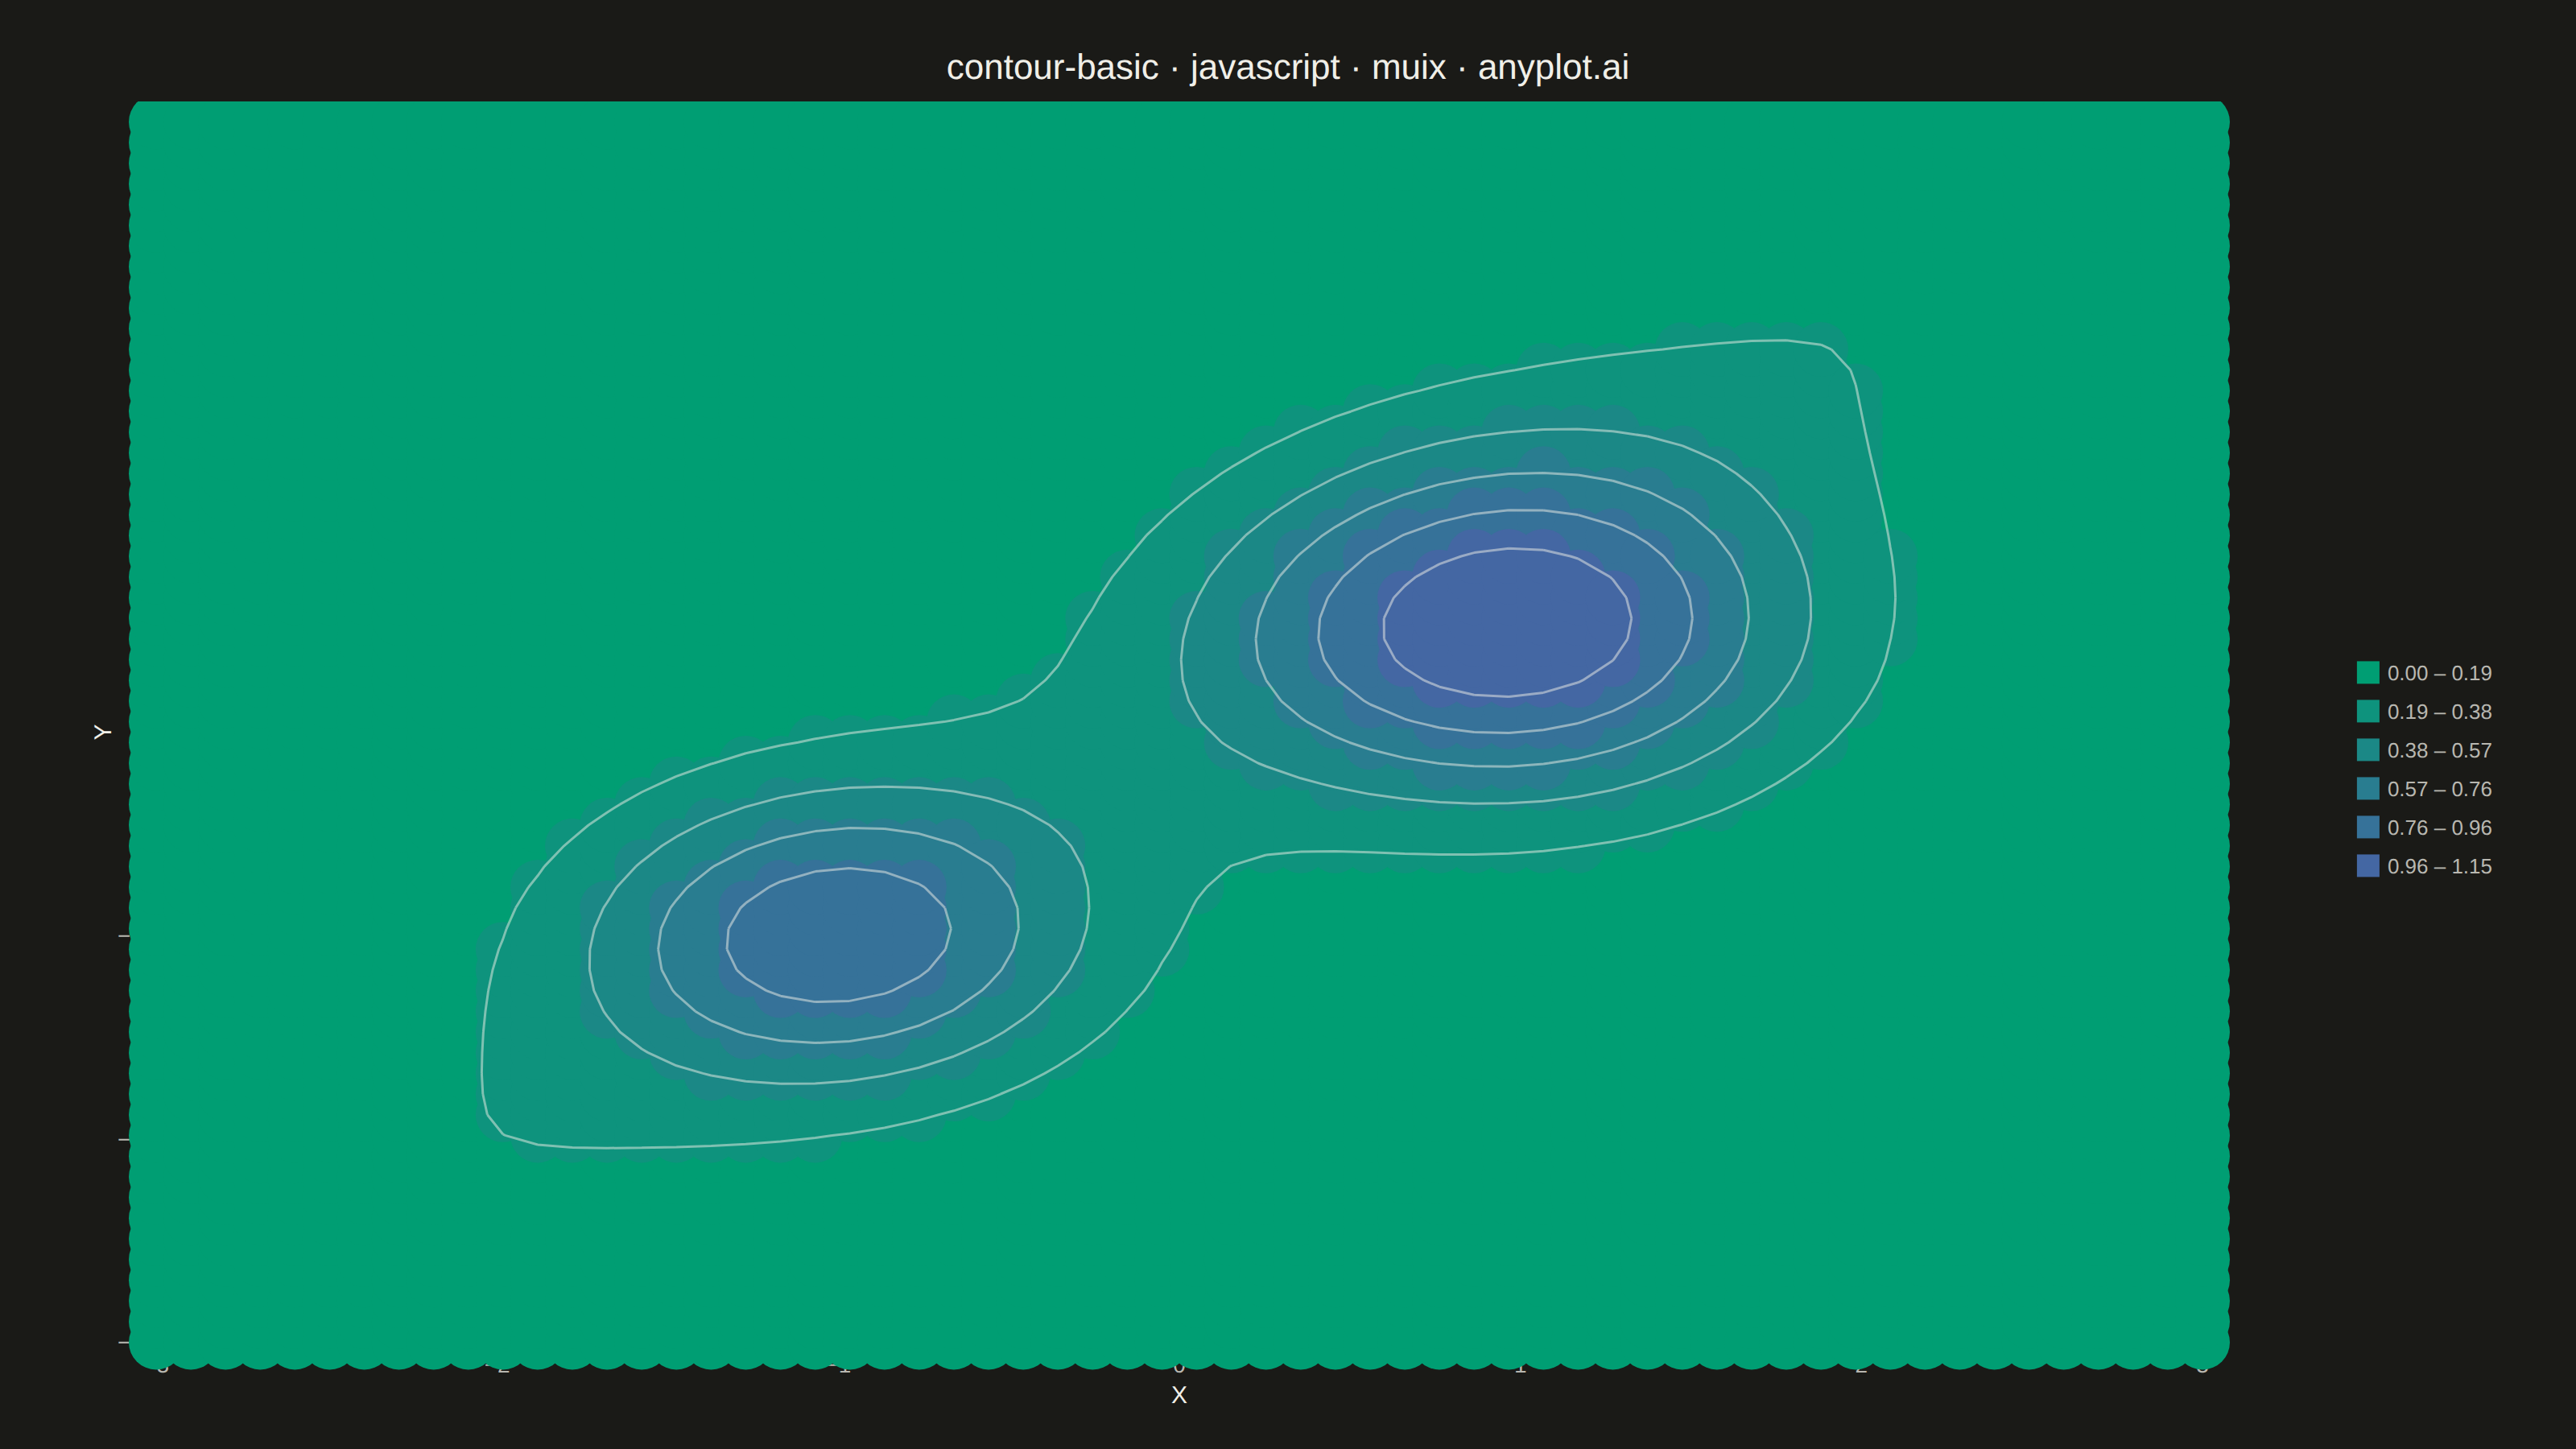Click the lower-left innermost contour peak region
Viewport: 2576px width, 1449px height.
[838, 934]
